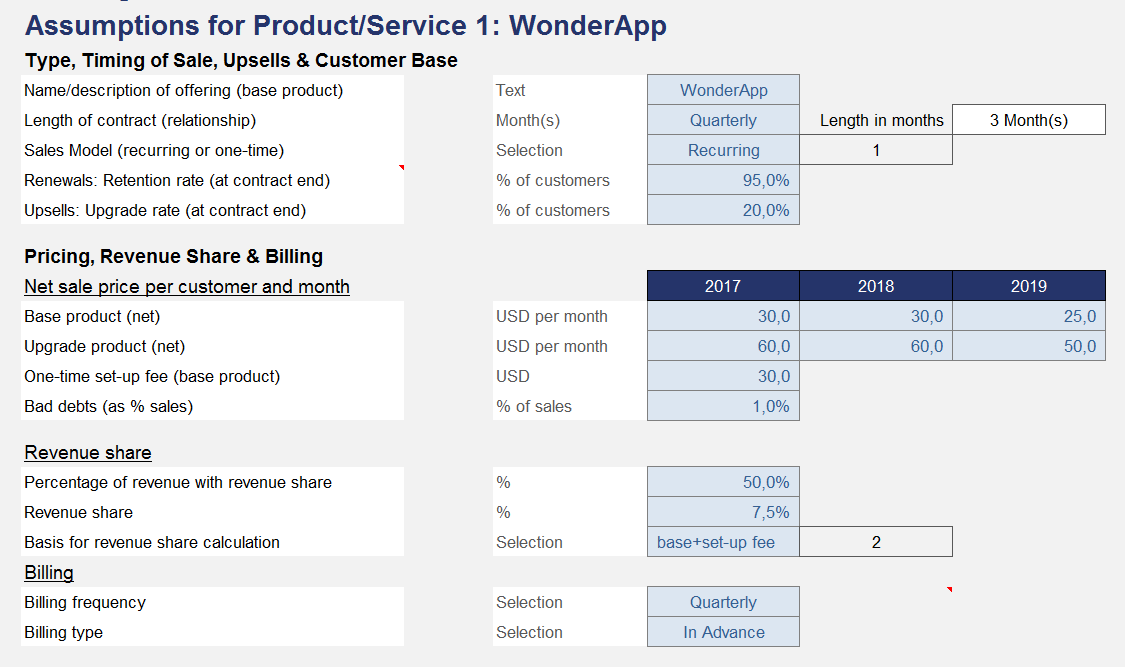This screenshot has width=1125, height=667.
Task: Select the 'In Advance' billing type cell
Action: click(x=723, y=633)
